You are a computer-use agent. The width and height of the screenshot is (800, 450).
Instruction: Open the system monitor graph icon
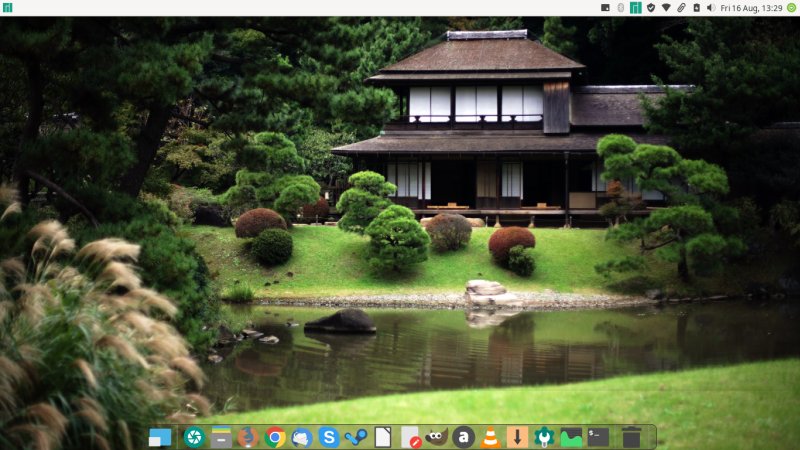(x=571, y=437)
